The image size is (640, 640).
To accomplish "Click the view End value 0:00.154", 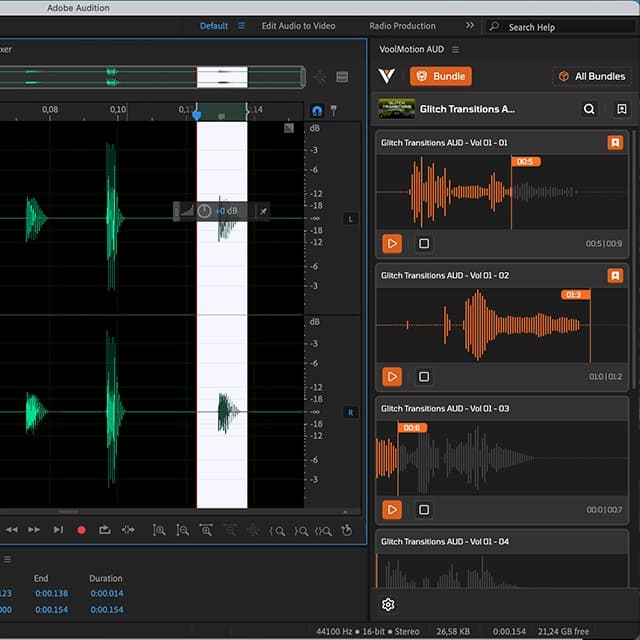I will tap(51, 609).
